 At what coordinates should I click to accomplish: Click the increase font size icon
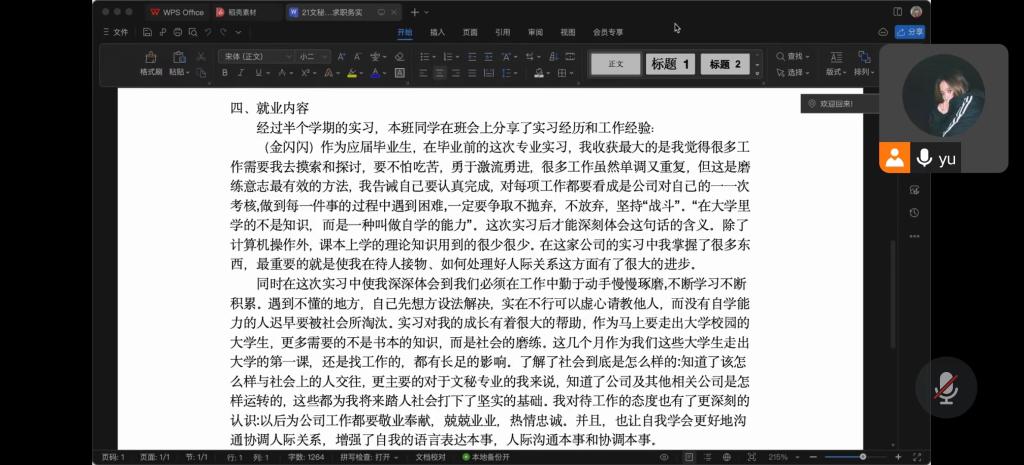tap(341, 57)
